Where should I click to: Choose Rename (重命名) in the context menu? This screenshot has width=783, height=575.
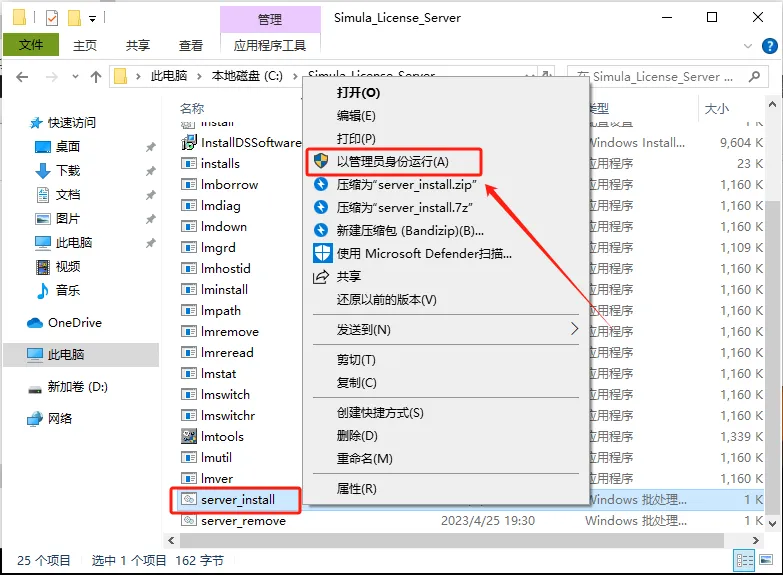(x=365, y=459)
